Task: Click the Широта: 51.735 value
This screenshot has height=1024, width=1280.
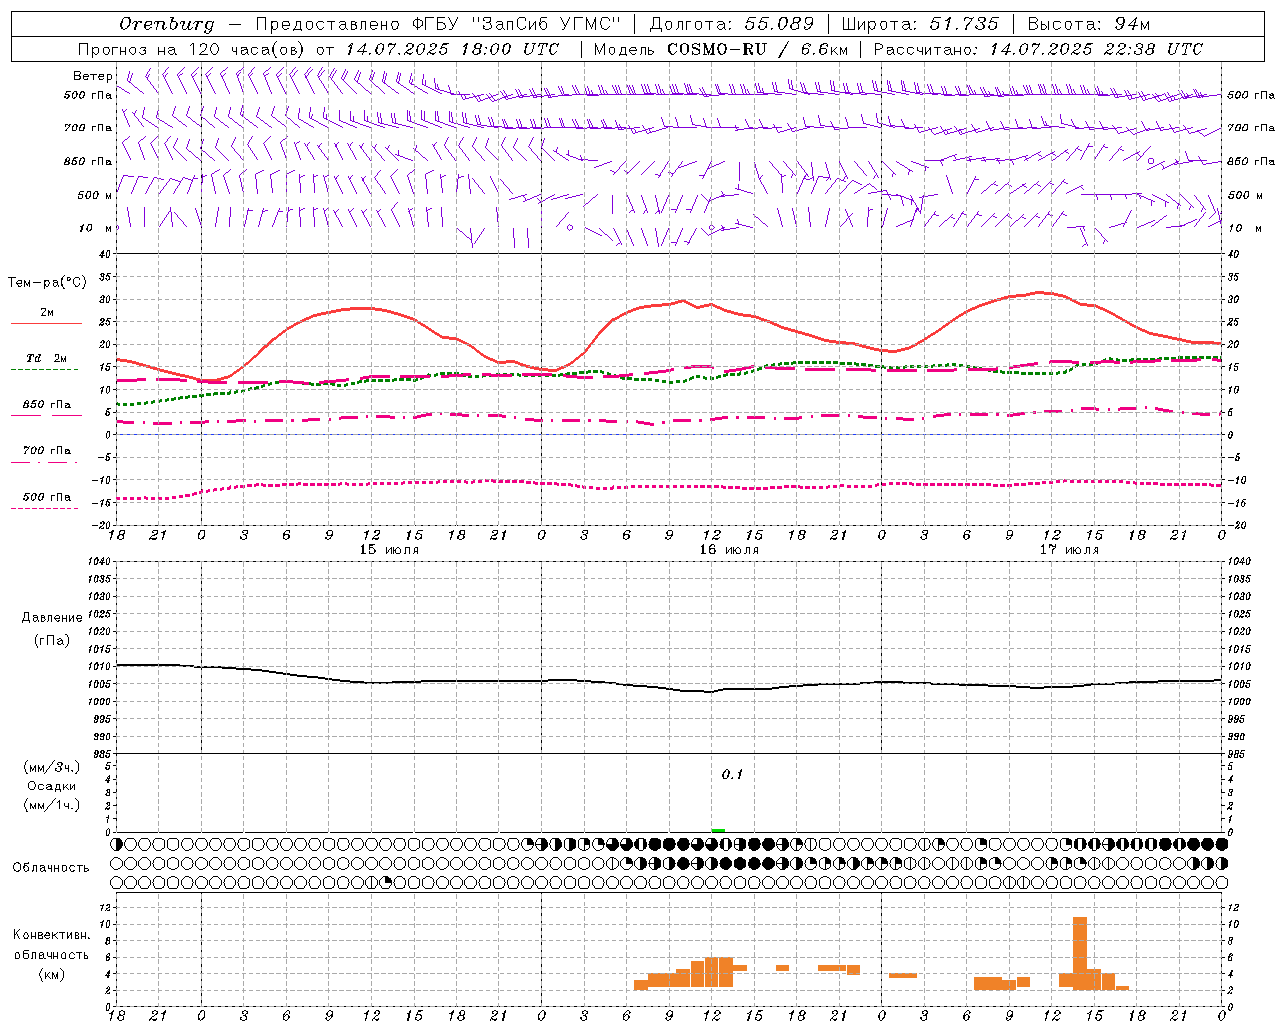Action: tap(920, 24)
